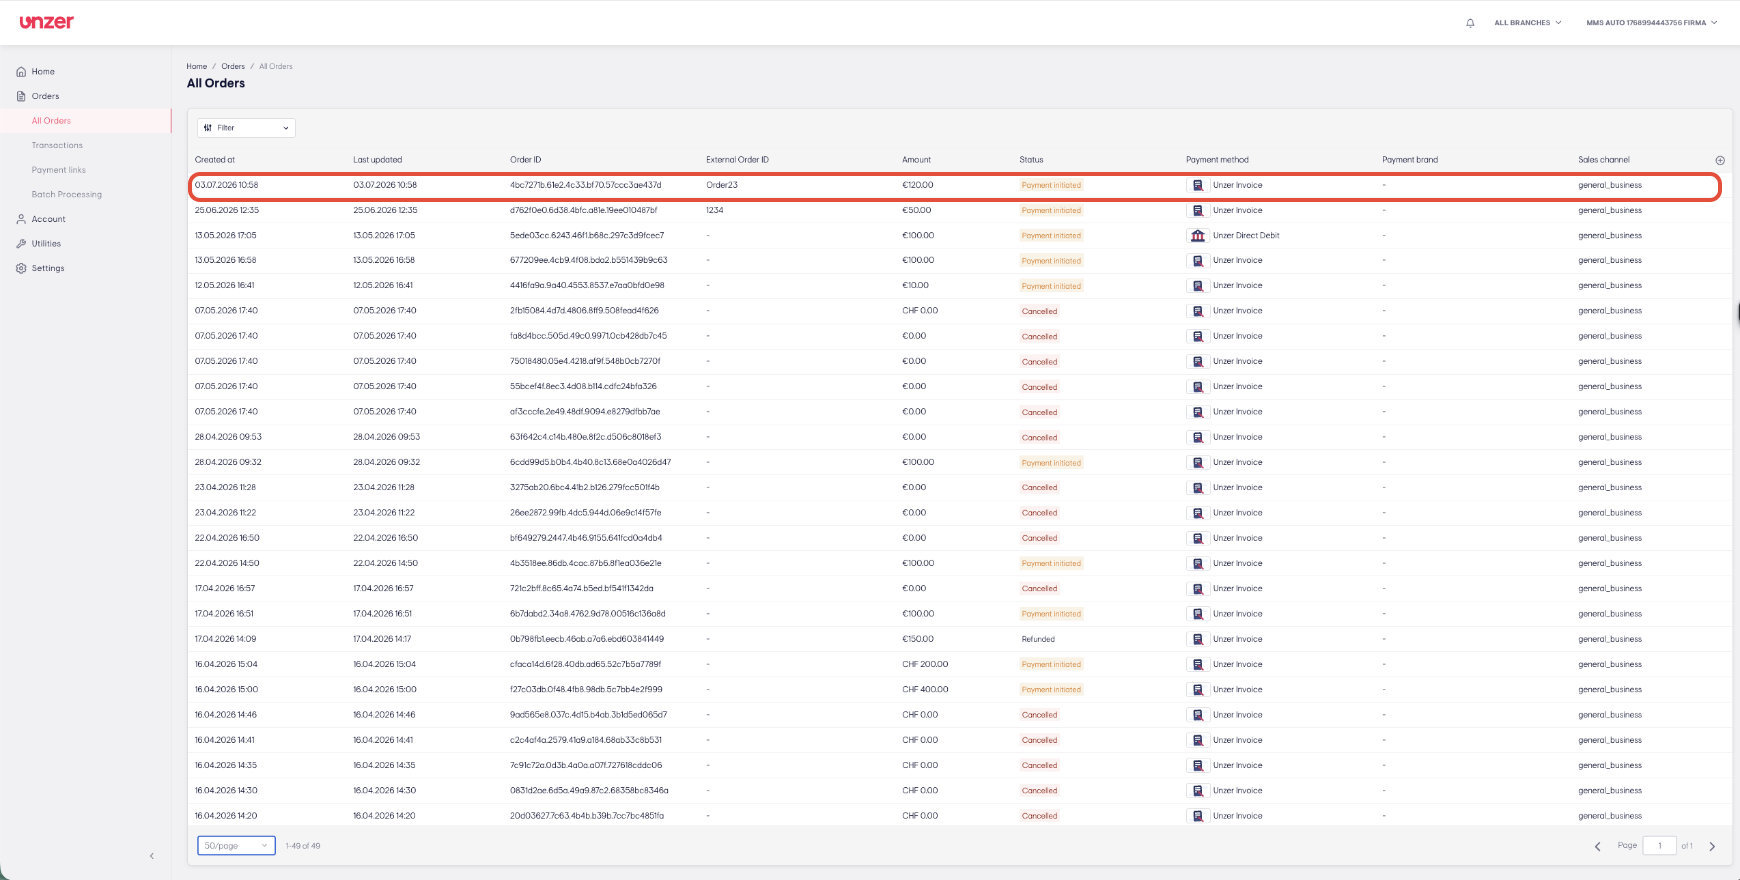
Task: Click the Unzer logo
Action: point(46,22)
